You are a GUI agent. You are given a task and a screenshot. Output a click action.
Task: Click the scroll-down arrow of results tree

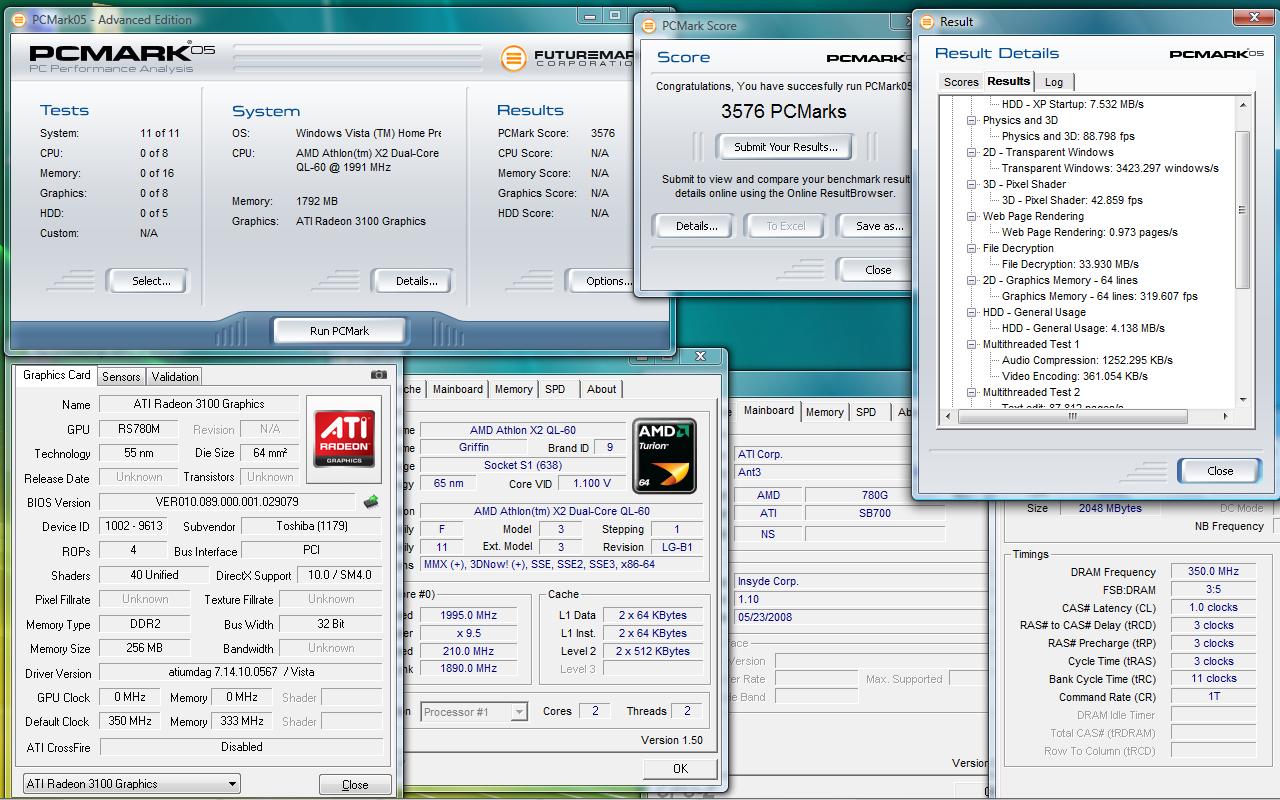point(1243,400)
